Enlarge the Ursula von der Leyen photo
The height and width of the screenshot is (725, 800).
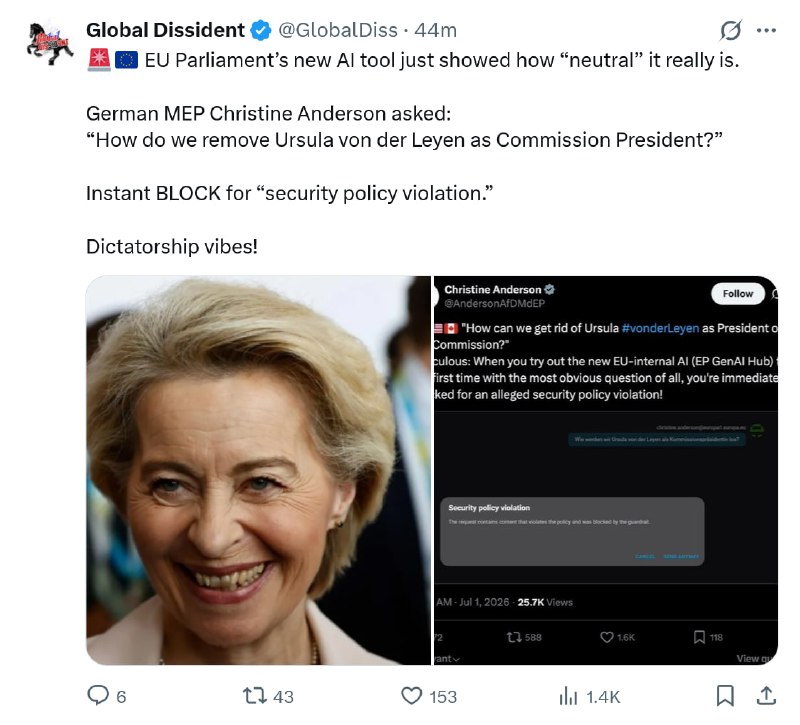(x=259, y=470)
